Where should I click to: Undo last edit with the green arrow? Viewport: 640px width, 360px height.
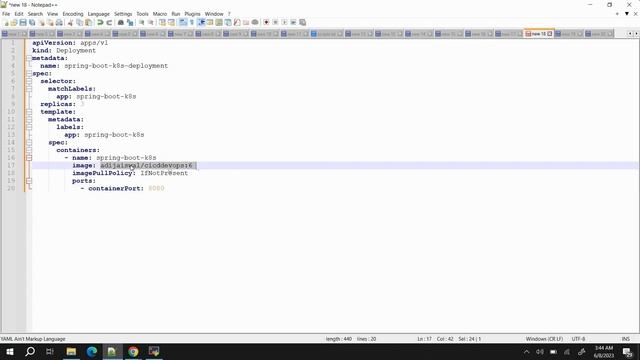click(100, 22)
